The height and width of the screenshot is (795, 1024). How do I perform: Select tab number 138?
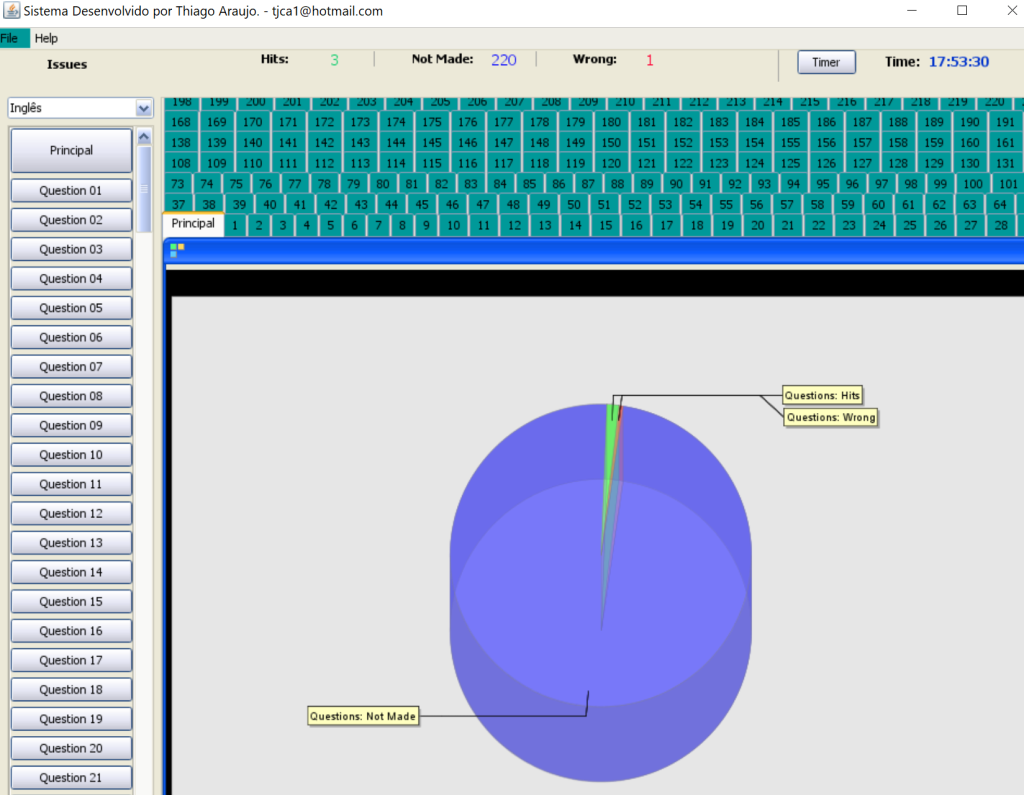click(181, 142)
